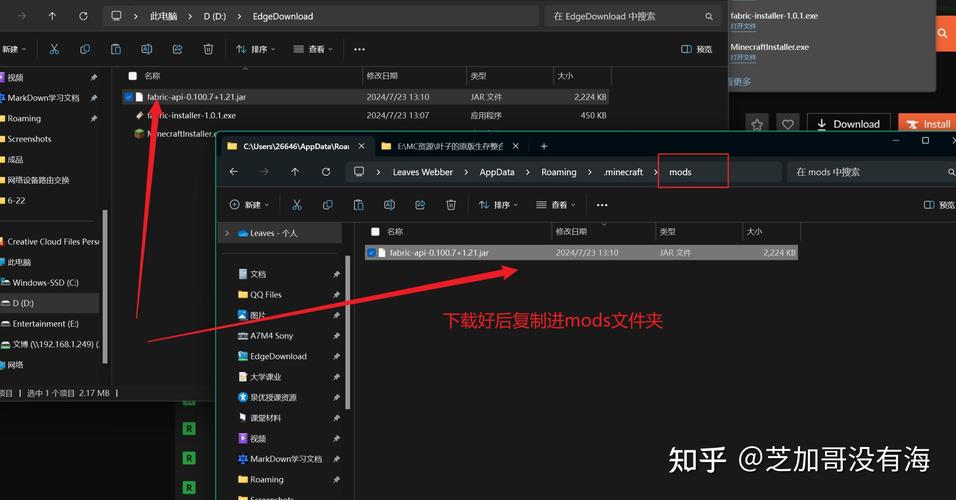Click Cut icon in EdgeDownload window toolbar
Viewport: 956px width, 500px height.
pos(54,49)
